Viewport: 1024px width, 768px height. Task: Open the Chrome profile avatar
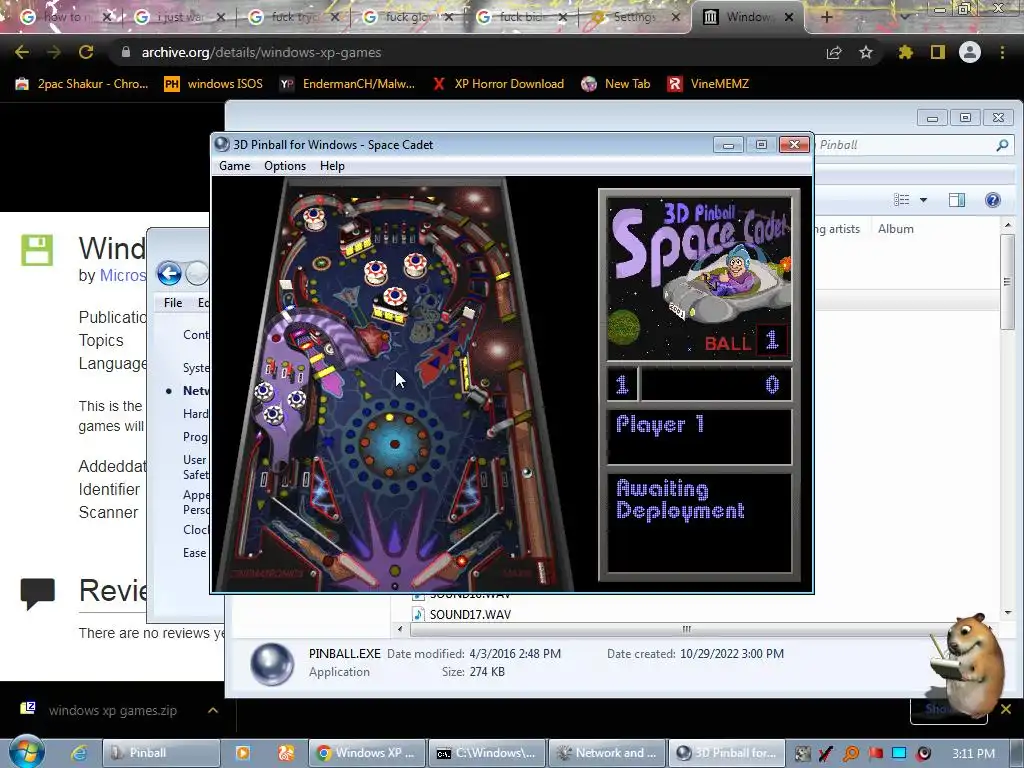coord(970,52)
